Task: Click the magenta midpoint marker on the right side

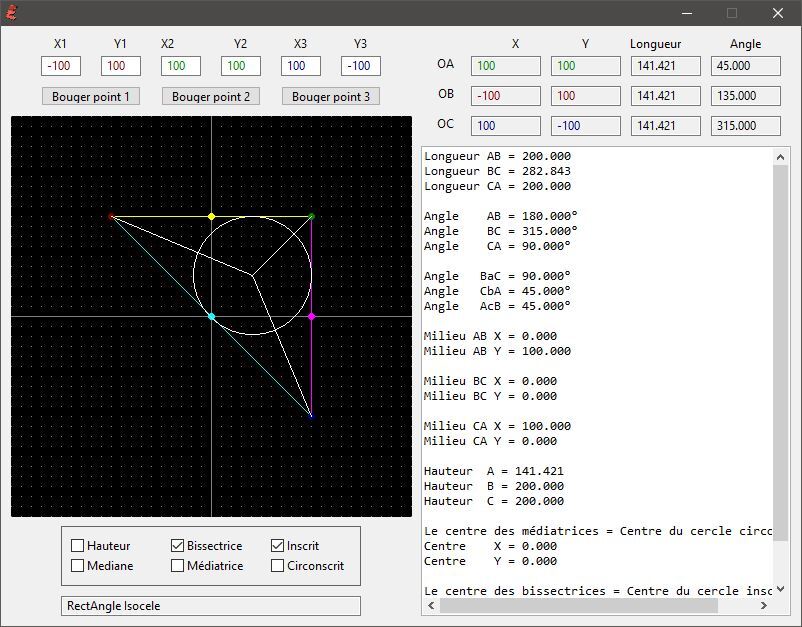Action: pyautogui.click(x=311, y=316)
